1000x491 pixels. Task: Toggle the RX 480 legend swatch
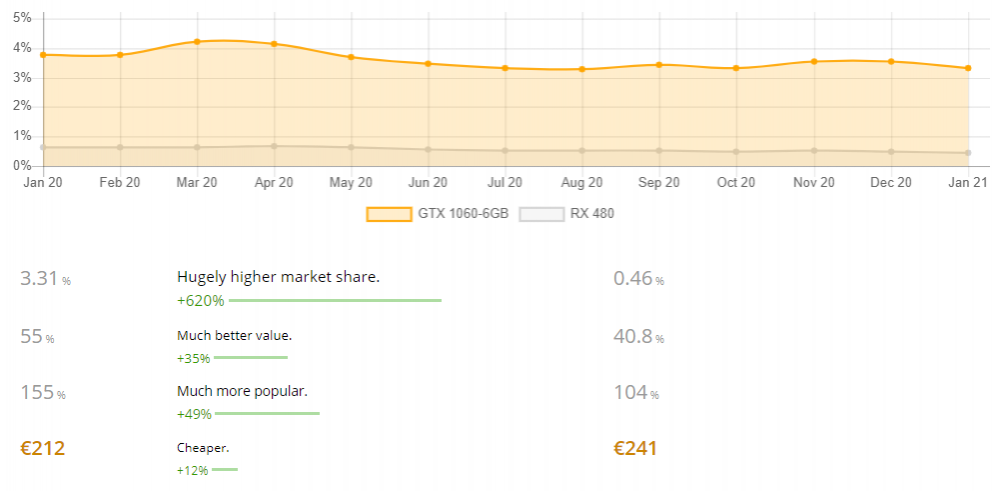coord(542,214)
